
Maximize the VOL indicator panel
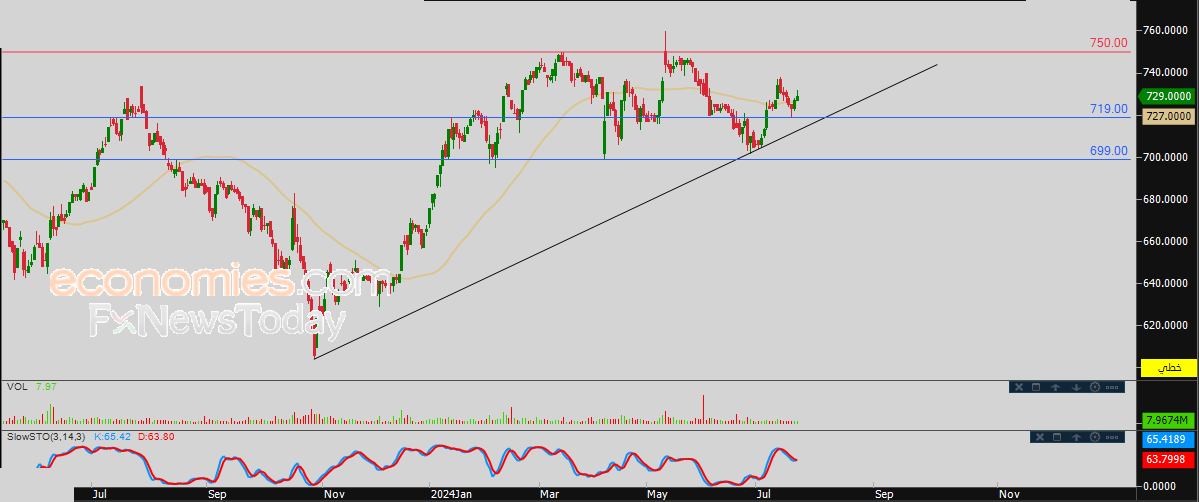coord(1036,387)
